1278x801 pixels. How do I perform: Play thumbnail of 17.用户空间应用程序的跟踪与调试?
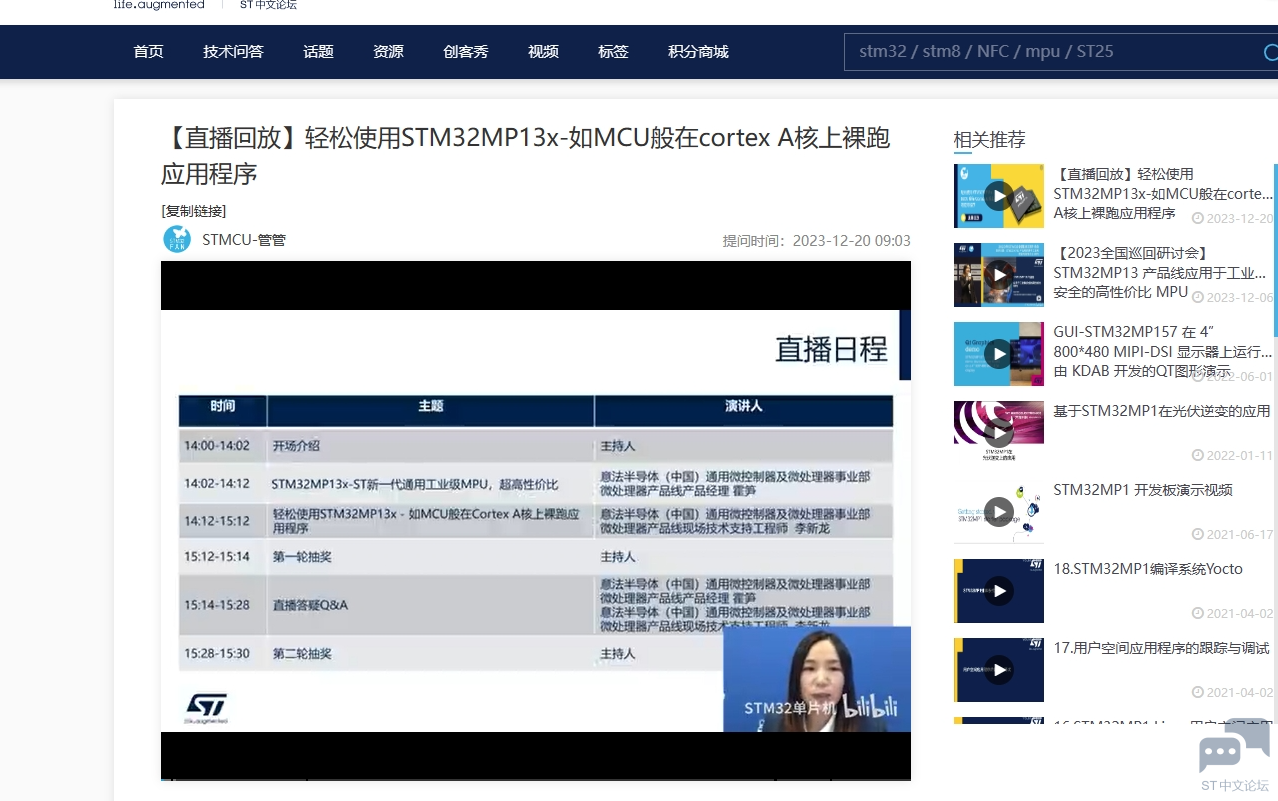(x=998, y=670)
